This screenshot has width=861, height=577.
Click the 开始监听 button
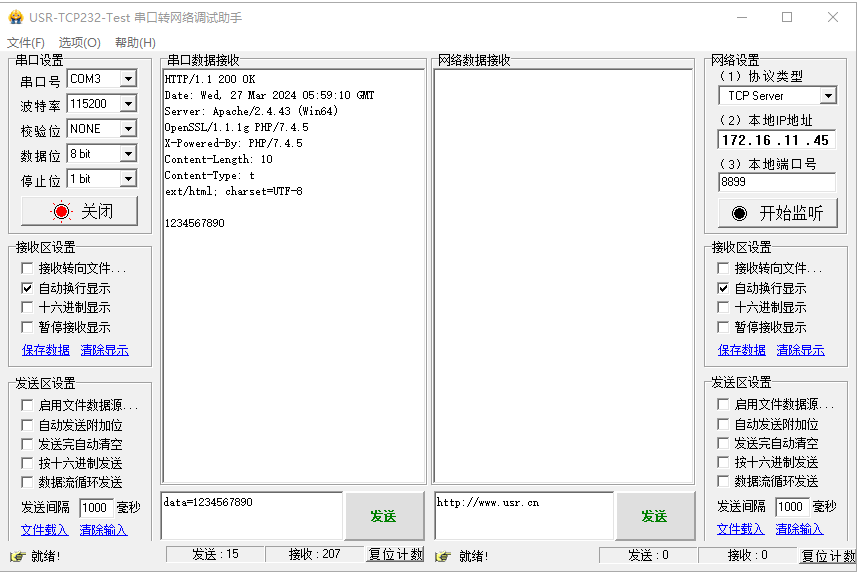778,214
